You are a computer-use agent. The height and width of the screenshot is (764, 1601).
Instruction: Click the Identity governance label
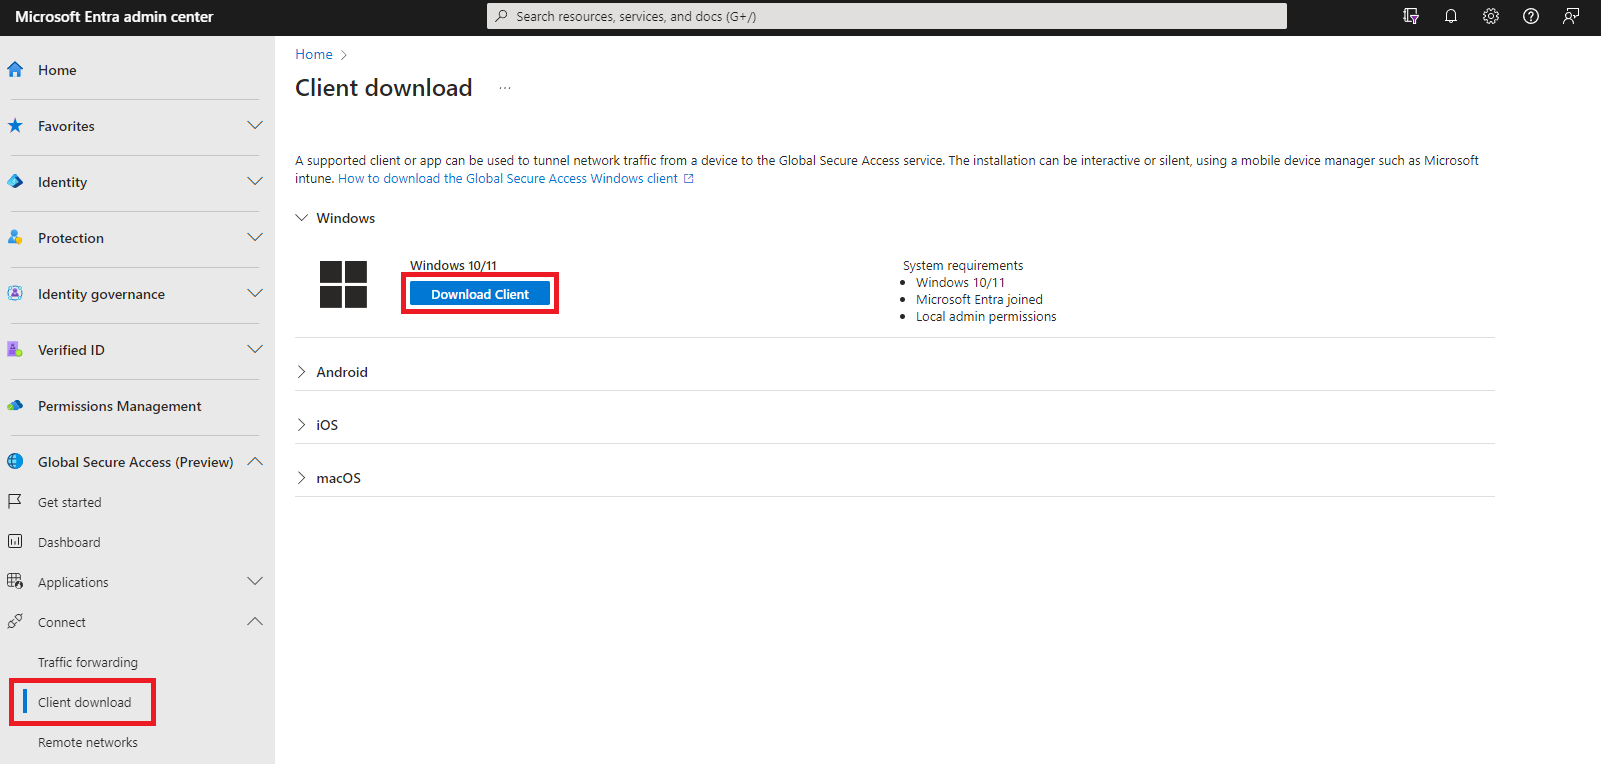coord(101,294)
